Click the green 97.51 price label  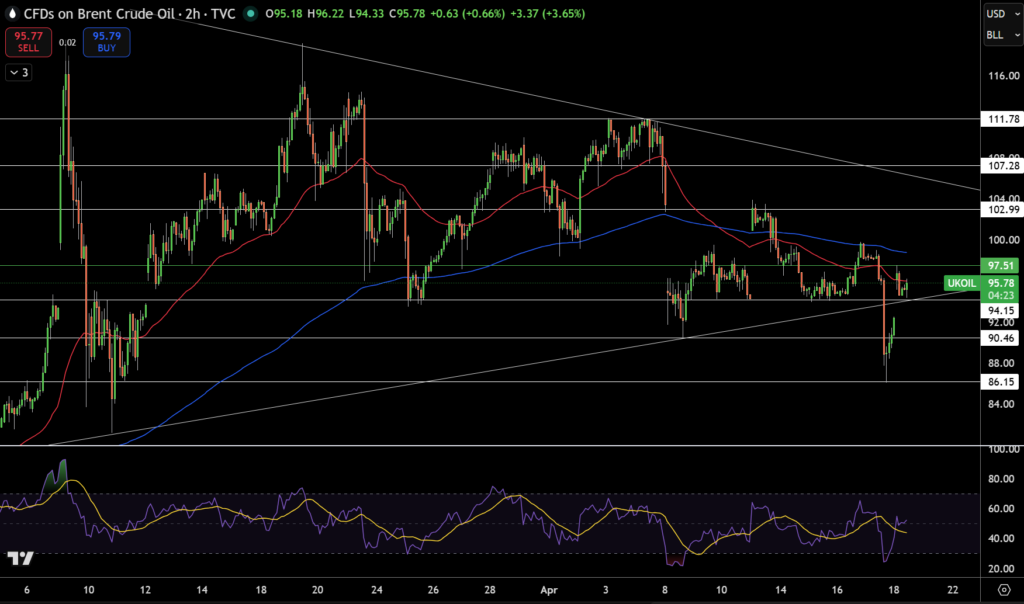(x=1002, y=265)
